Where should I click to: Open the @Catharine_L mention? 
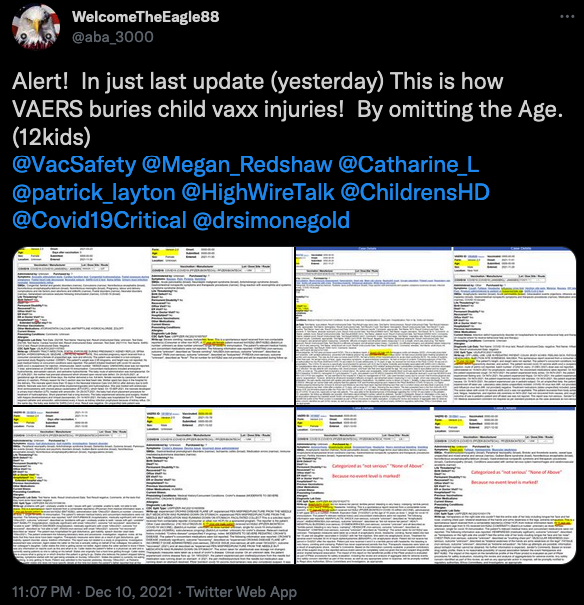click(x=408, y=165)
